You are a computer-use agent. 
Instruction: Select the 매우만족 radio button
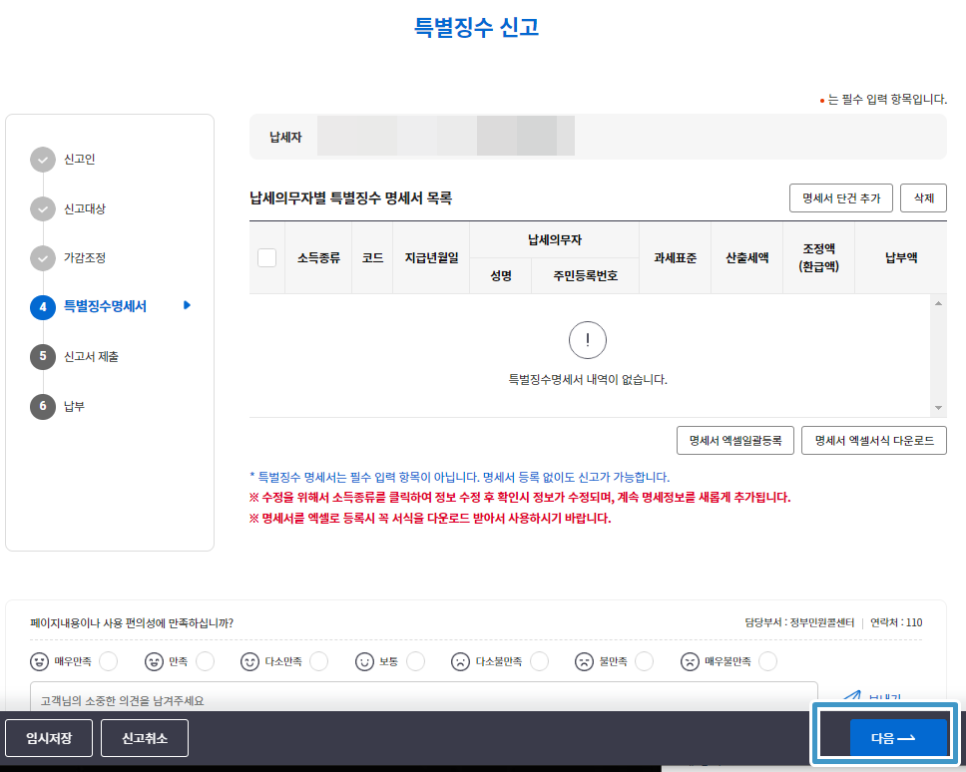point(108,661)
